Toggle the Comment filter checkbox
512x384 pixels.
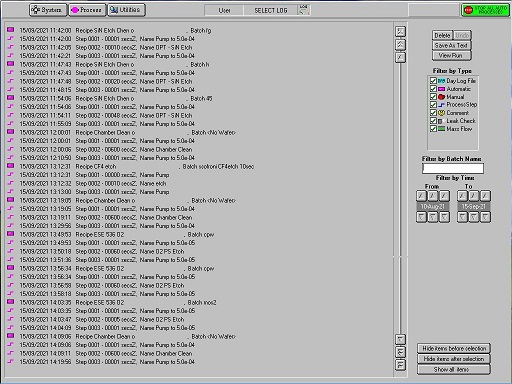point(433,113)
